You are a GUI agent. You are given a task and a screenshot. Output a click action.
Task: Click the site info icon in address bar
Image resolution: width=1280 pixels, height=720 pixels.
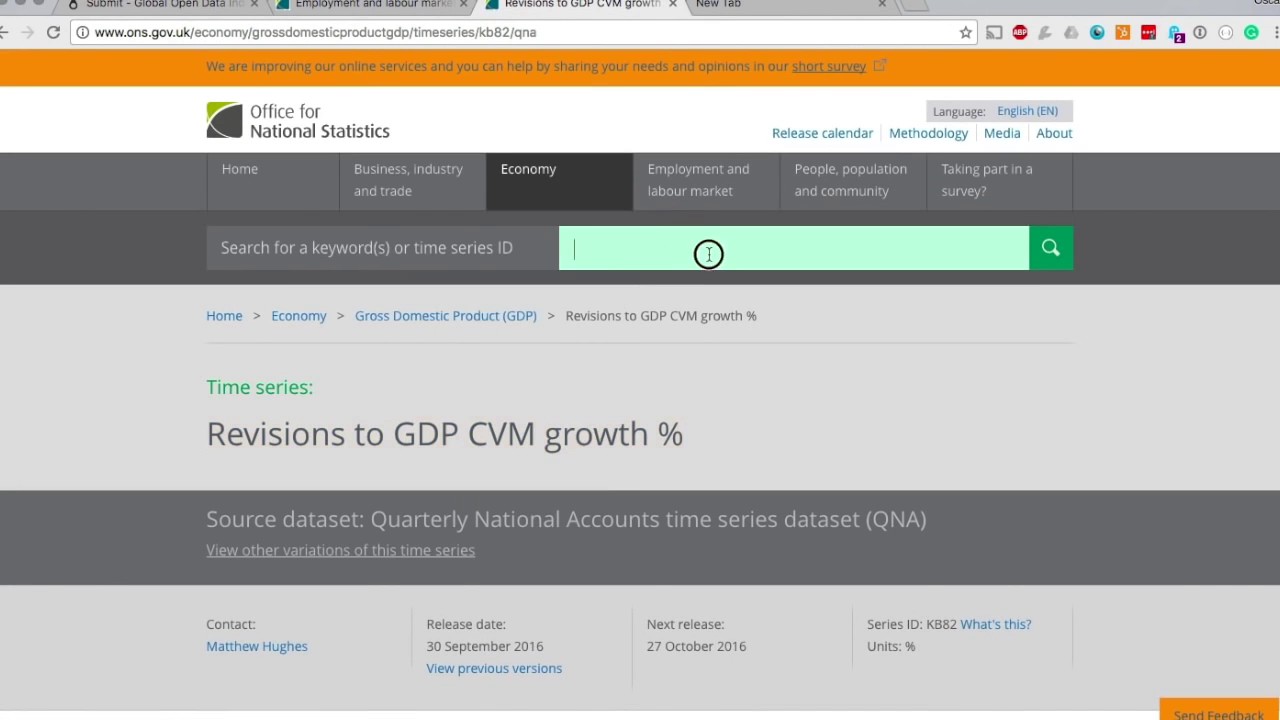pos(82,32)
